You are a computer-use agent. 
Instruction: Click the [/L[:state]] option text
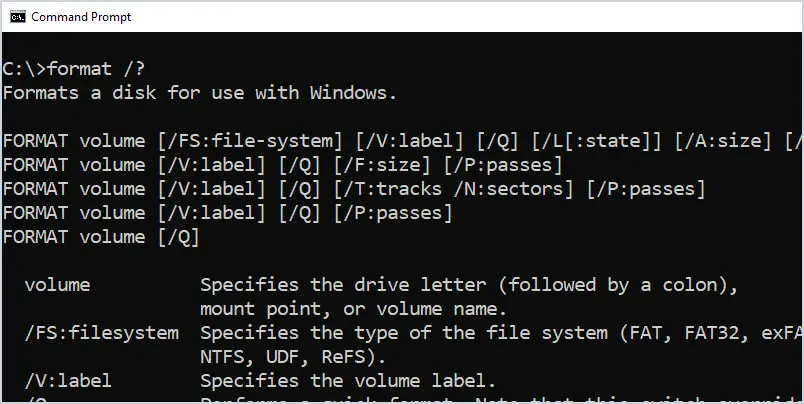(x=597, y=141)
